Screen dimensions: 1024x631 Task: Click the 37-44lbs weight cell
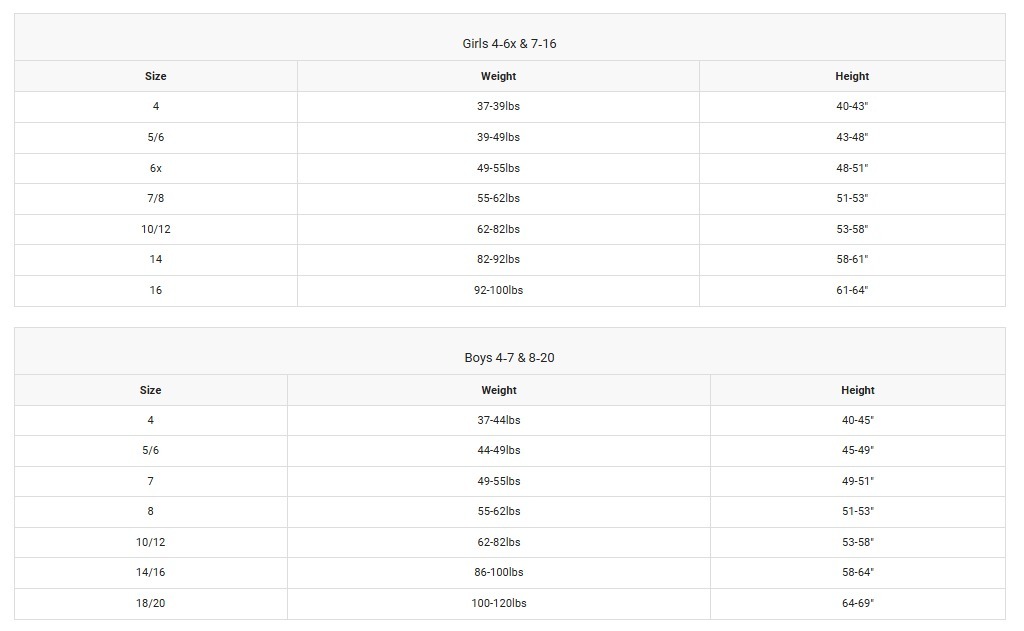(x=498, y=420)
